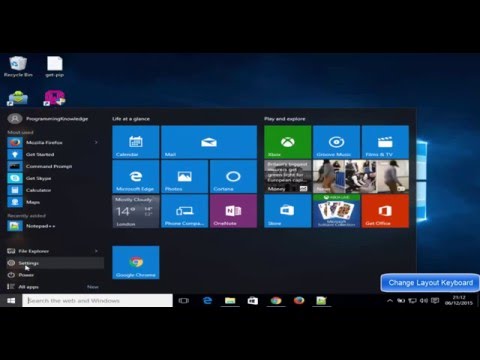The height and width of the screenshot is (360, 480).
Task: Launch the OneNote tile
Action: pyautogui.click(x=233, y=211)
